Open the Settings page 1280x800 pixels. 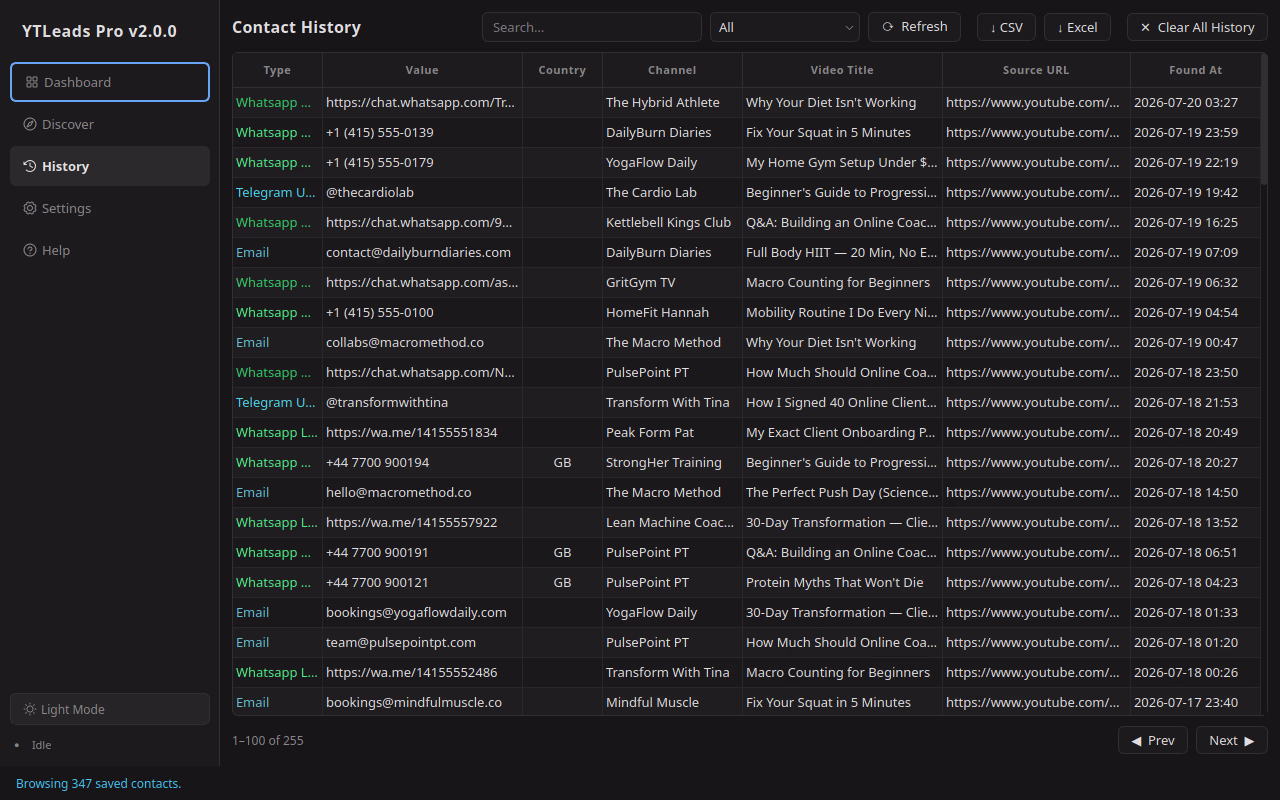coord(110,208)
